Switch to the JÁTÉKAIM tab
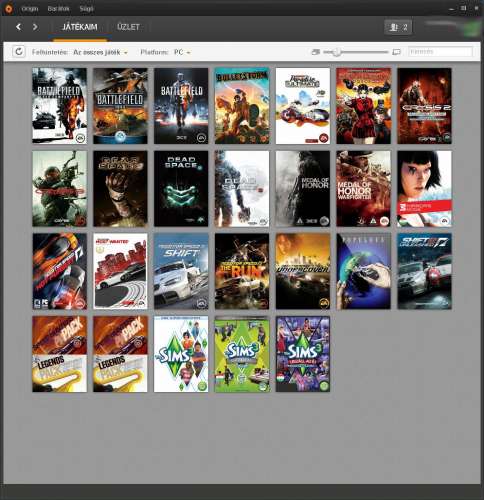484x500 pixels. pos(80,27)
